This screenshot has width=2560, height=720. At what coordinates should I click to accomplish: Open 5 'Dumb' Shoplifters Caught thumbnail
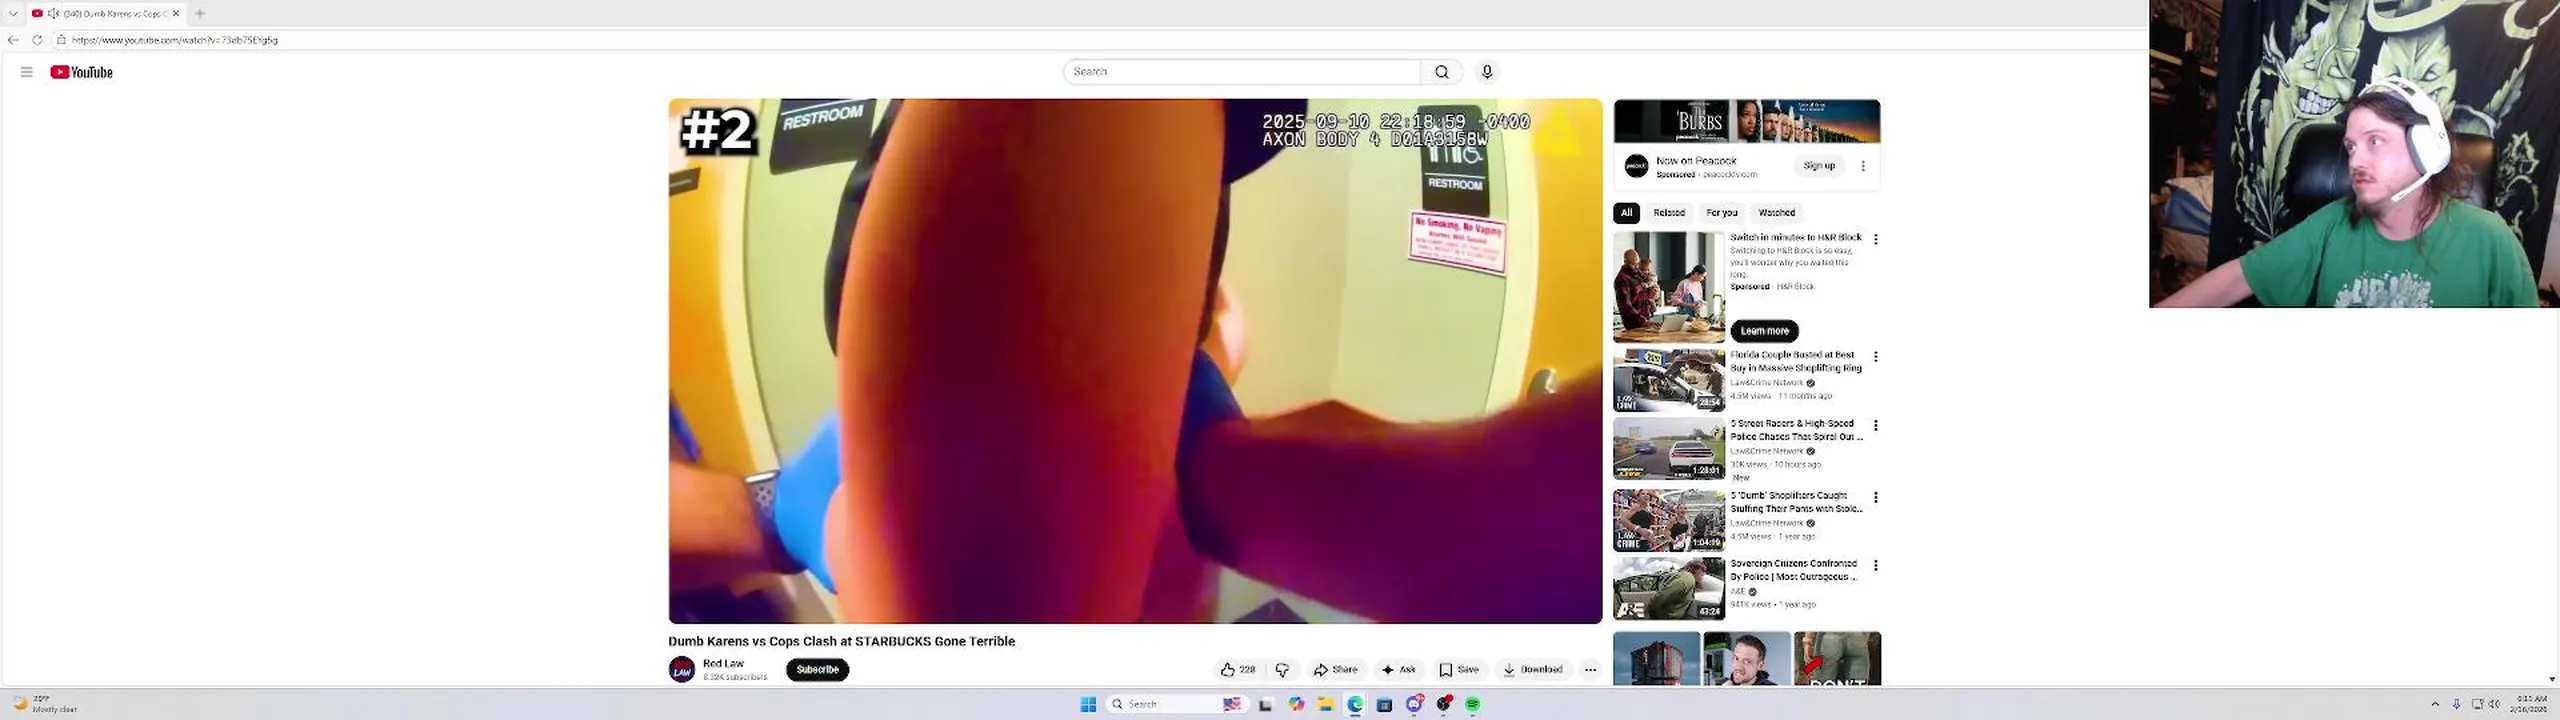[x=1669, y=520]
